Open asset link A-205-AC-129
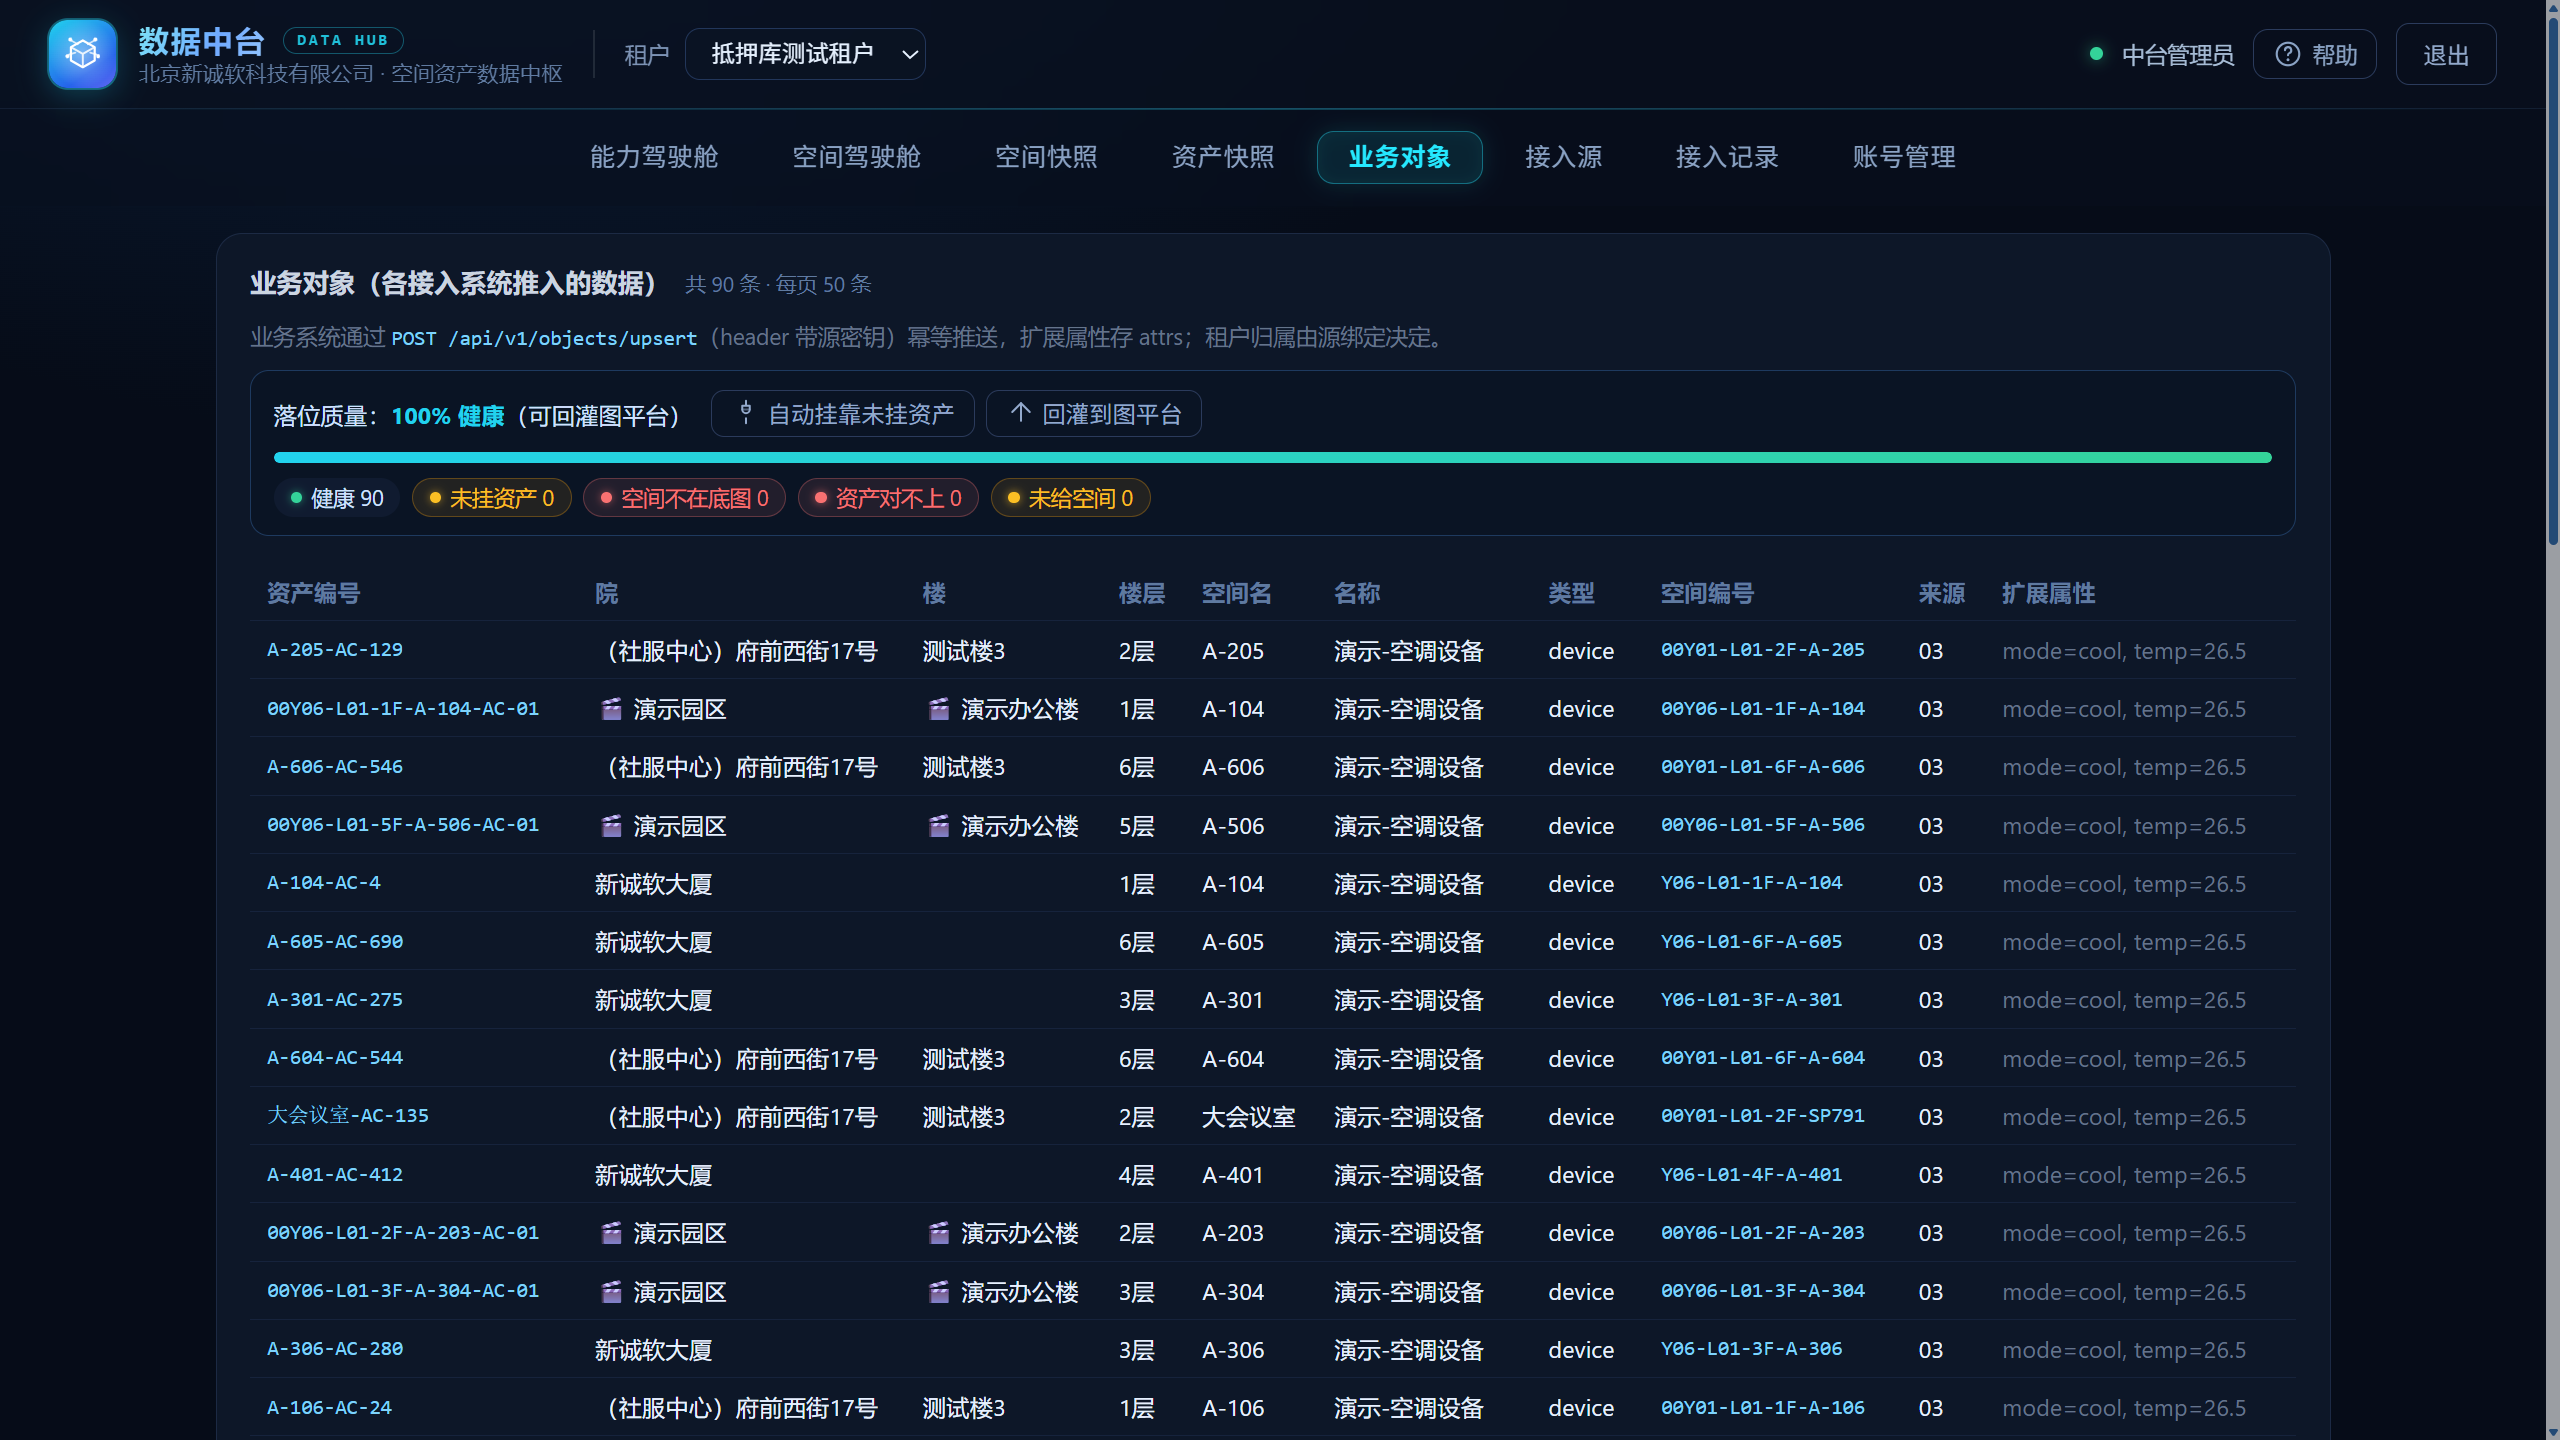Image resolution: width=2560 pixels, height=1440 pixels. (335, 649)
